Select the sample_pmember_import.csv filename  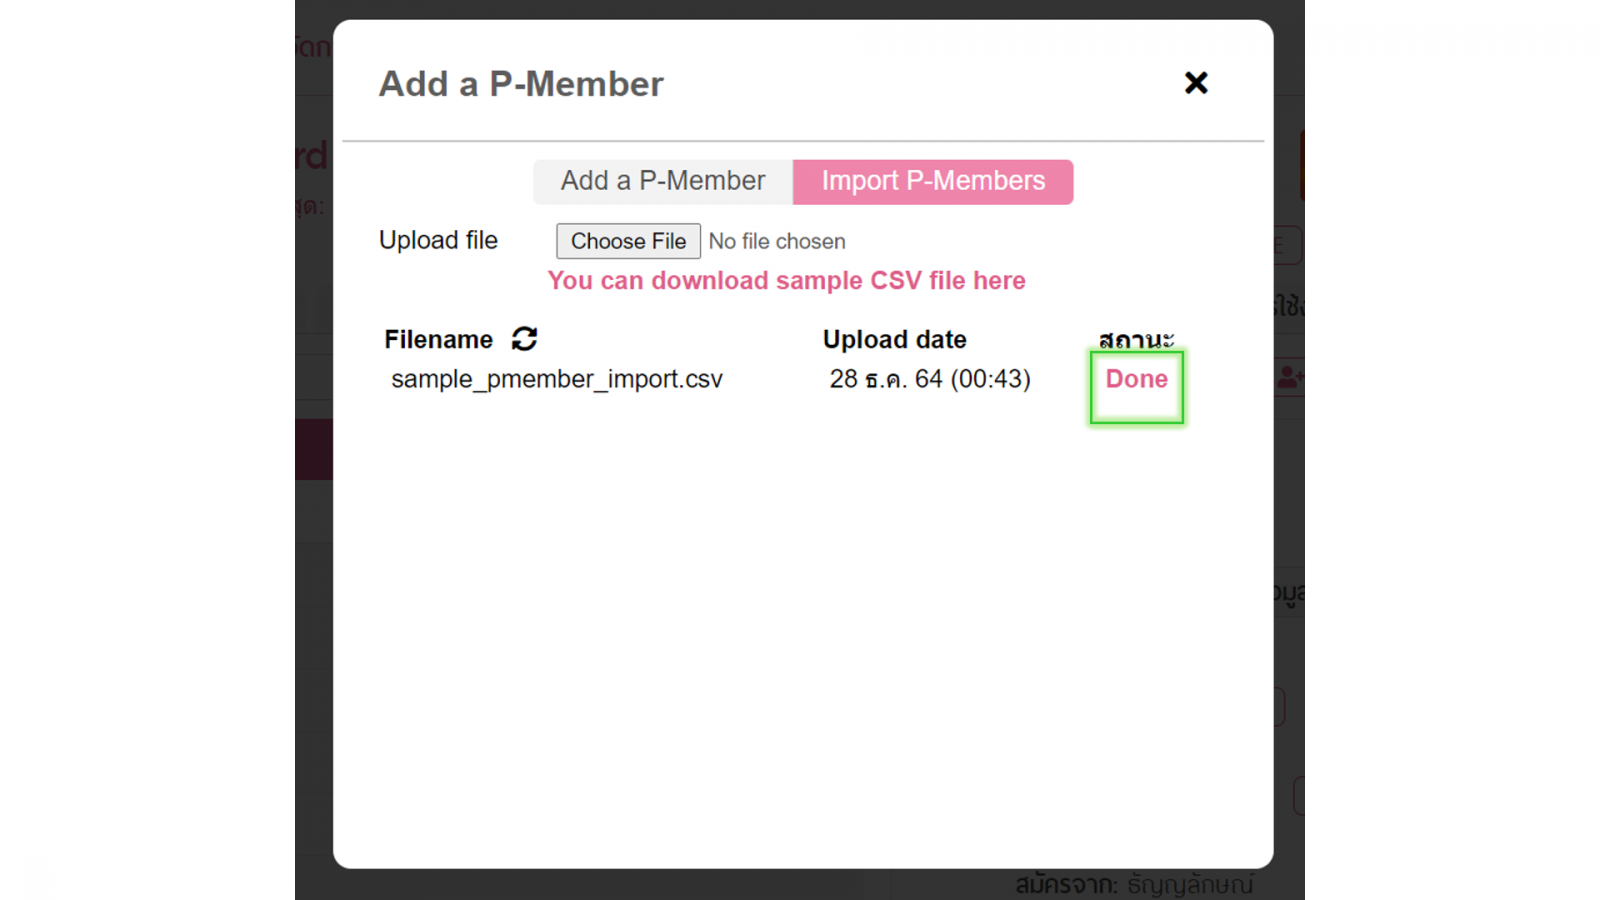click(x=557, y=380)
